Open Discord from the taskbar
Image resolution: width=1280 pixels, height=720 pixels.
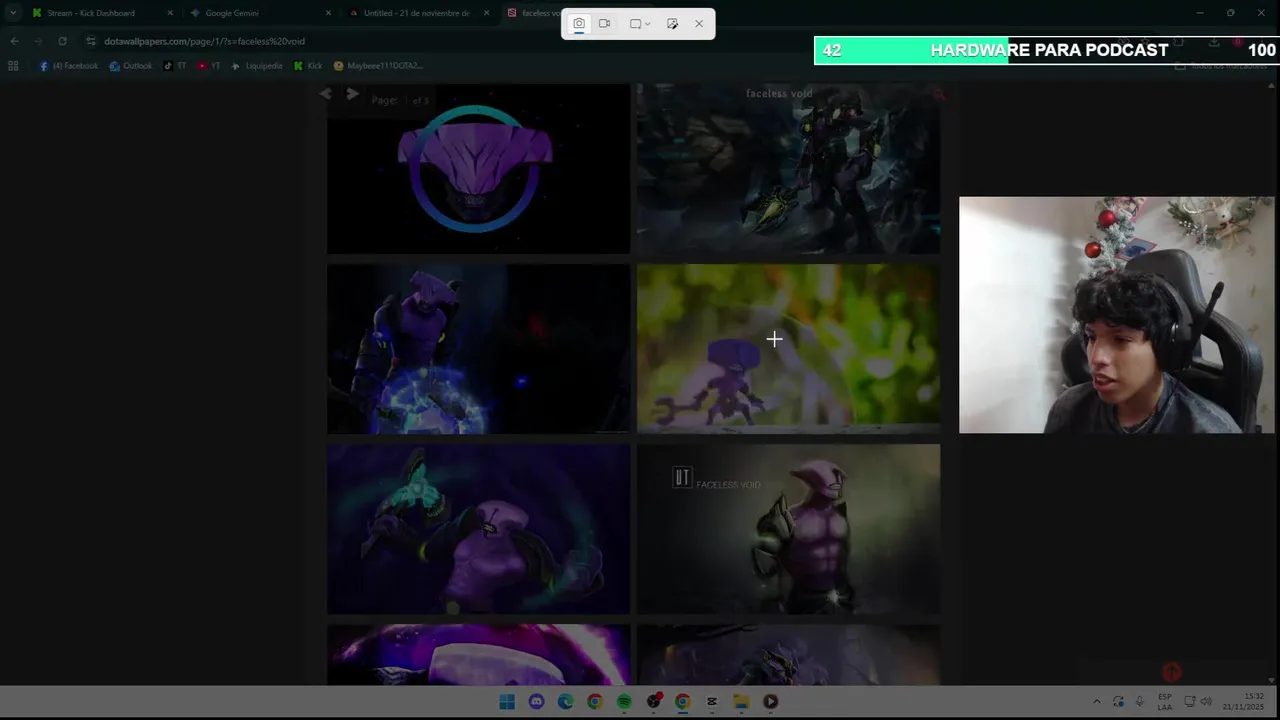536,702
